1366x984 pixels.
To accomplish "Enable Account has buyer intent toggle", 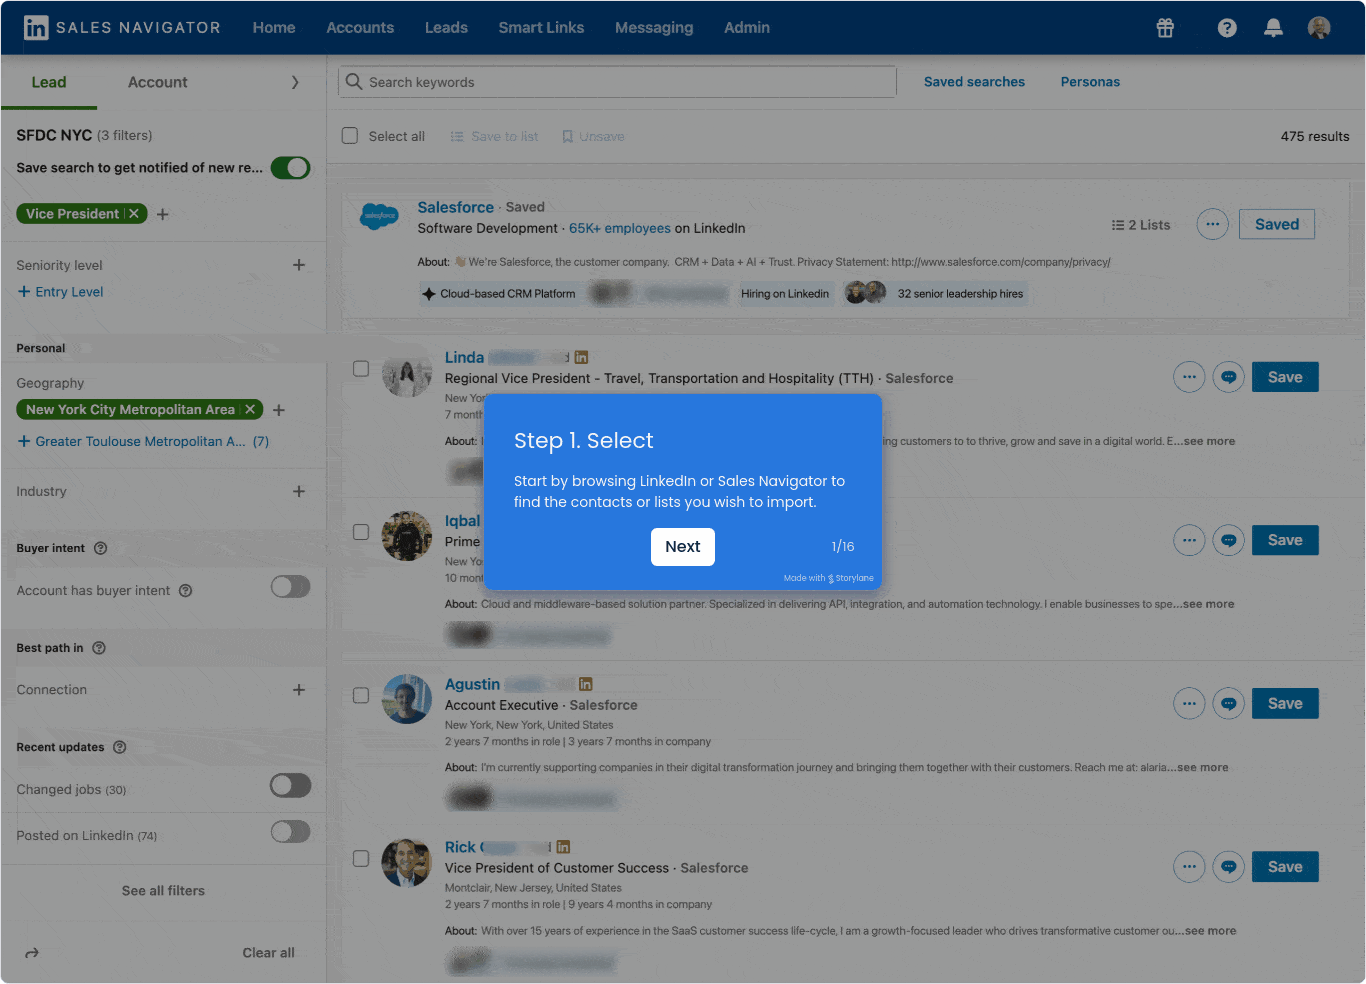I will (290, 587).
